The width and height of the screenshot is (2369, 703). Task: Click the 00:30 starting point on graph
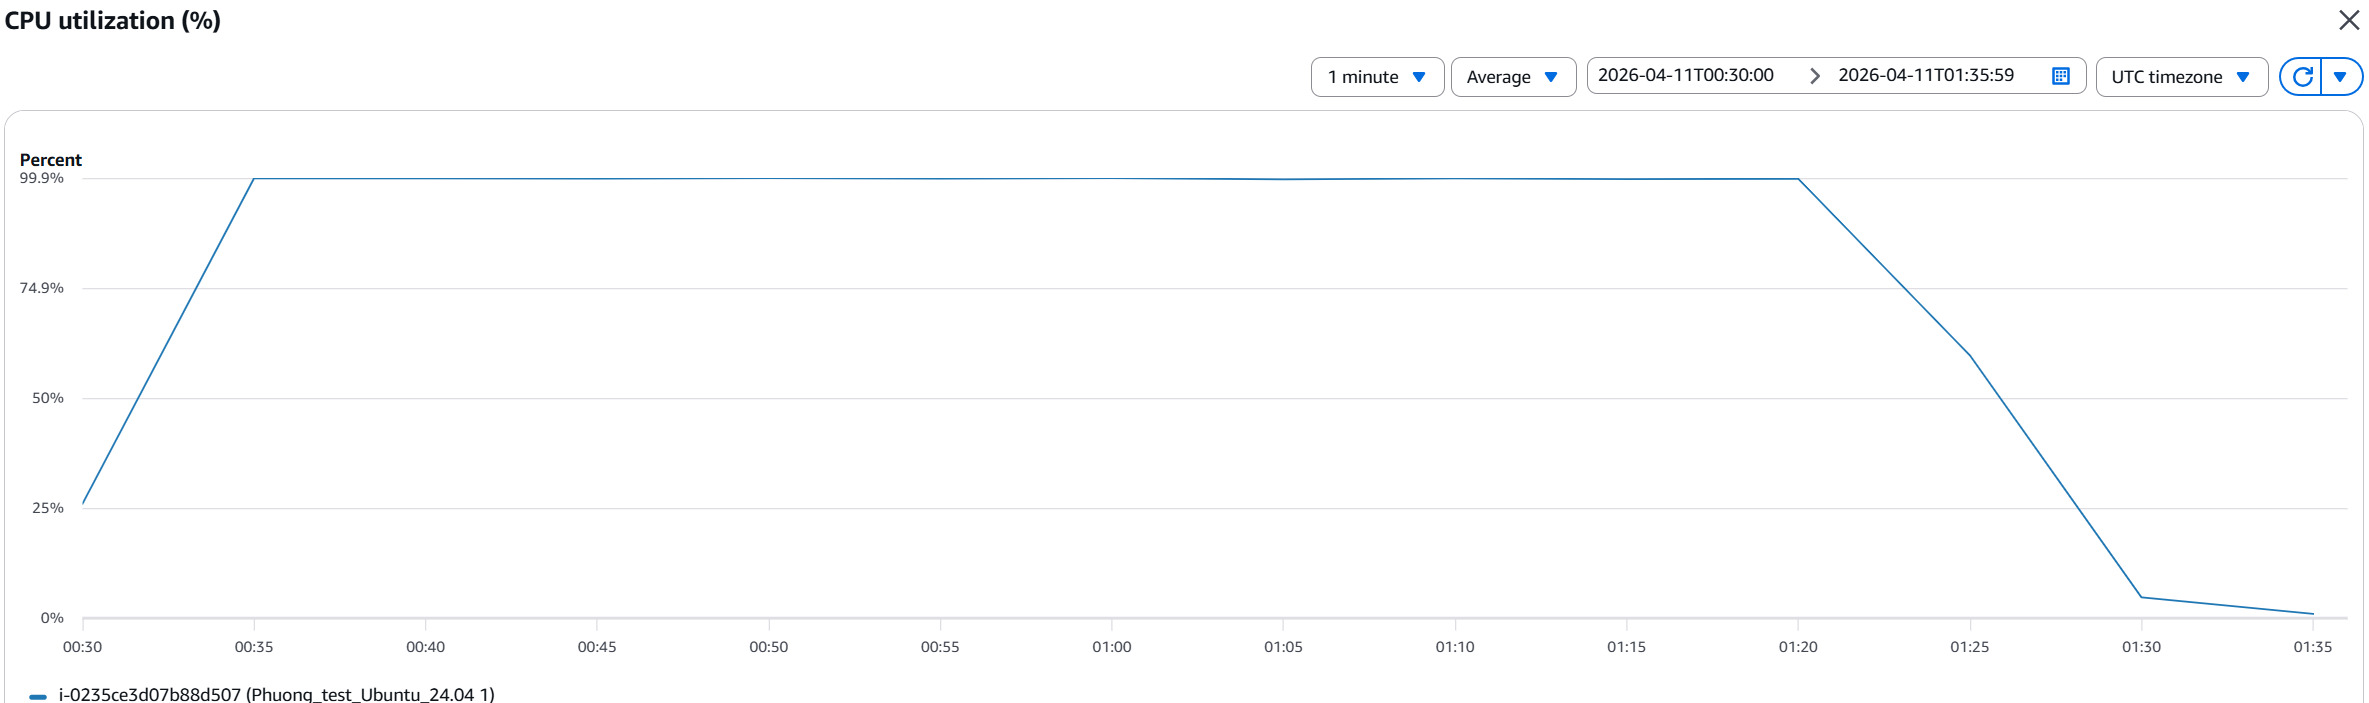(x=83, y=503)
